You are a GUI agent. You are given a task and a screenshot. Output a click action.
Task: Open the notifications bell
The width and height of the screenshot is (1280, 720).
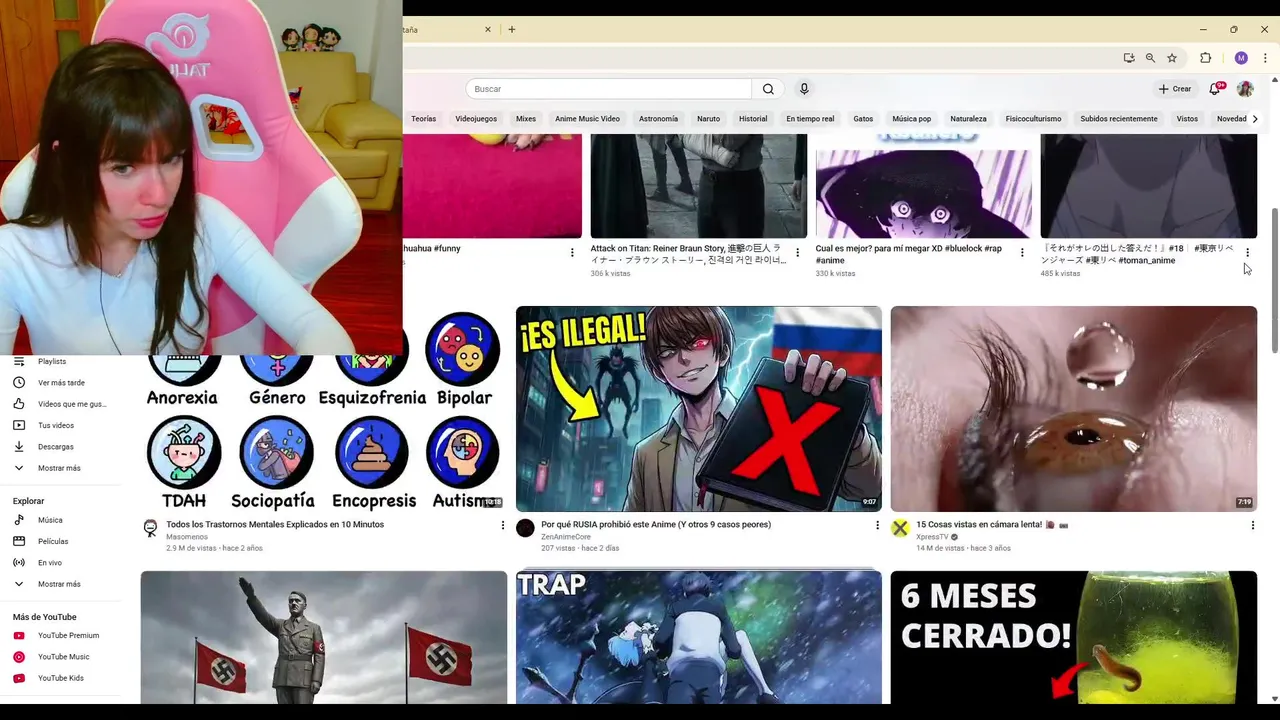(1215, 89)
